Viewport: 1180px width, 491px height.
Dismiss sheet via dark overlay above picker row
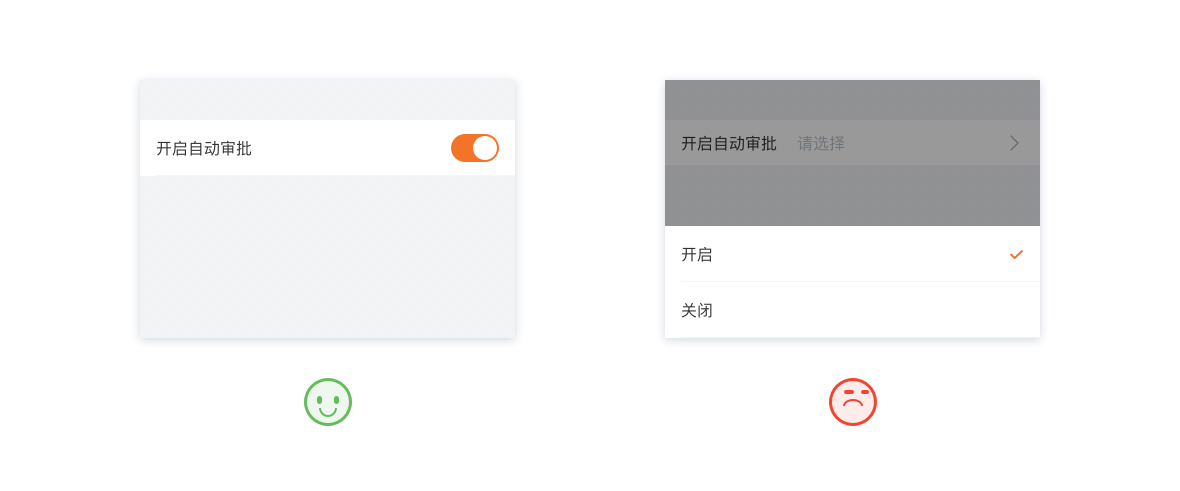pyautogui.click(x=852, y=99)
